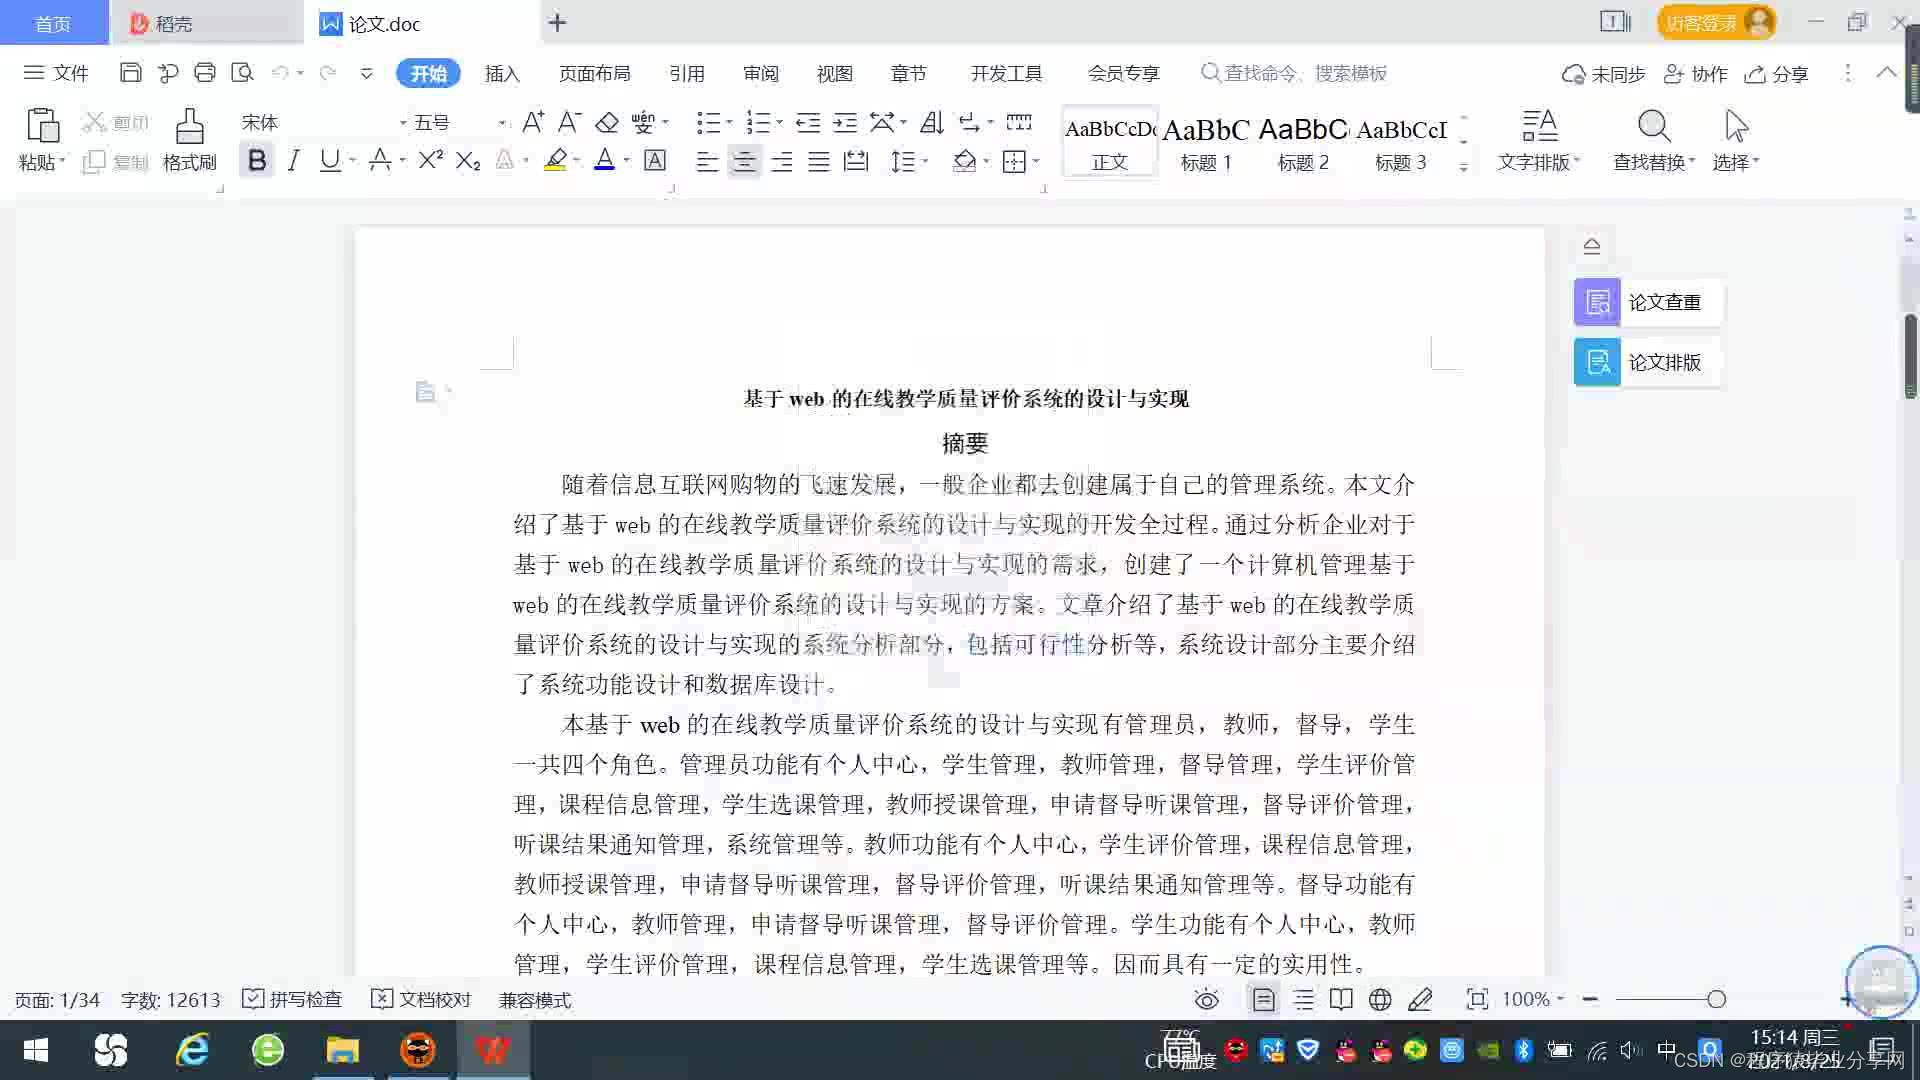Click the print icon in quick access toolbar
The height and width of the screenshot is (1080, 1920).
point(205,72)
